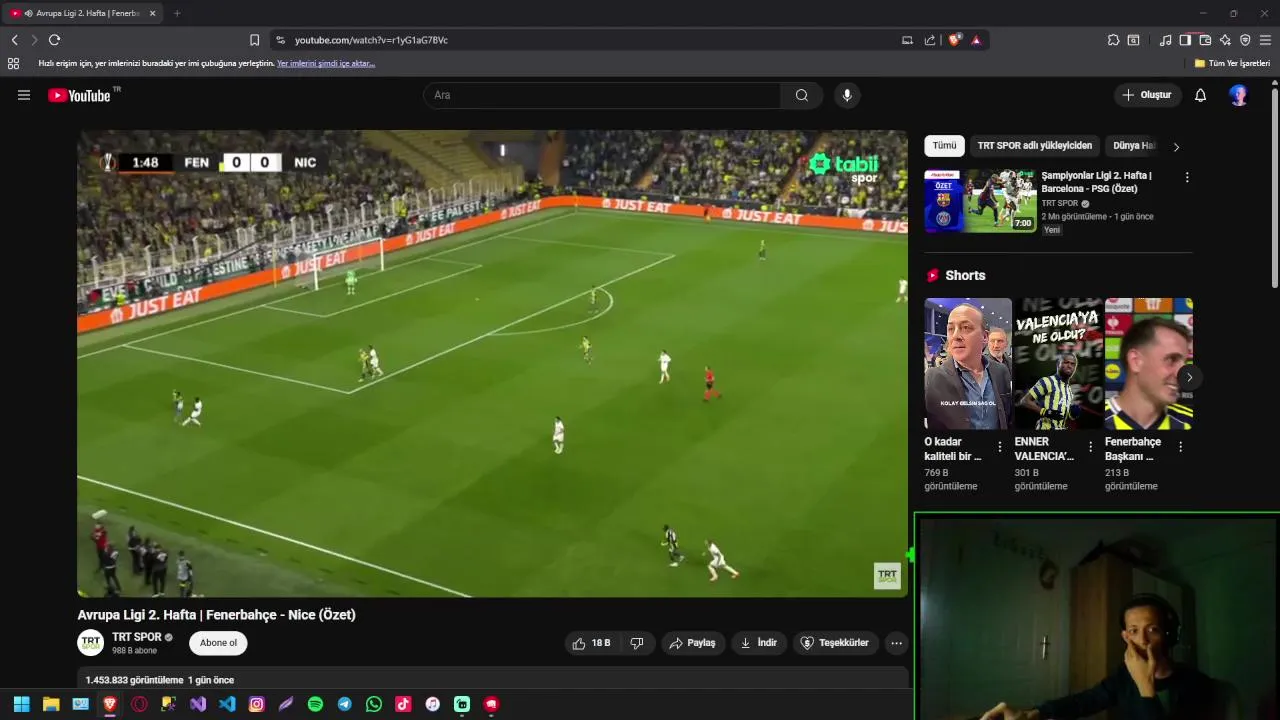The height and width of the screenshot is (720, 1280).
Task: Open Brave Wallet icon
Action: pyautogui.click(x=1205, y=40)
